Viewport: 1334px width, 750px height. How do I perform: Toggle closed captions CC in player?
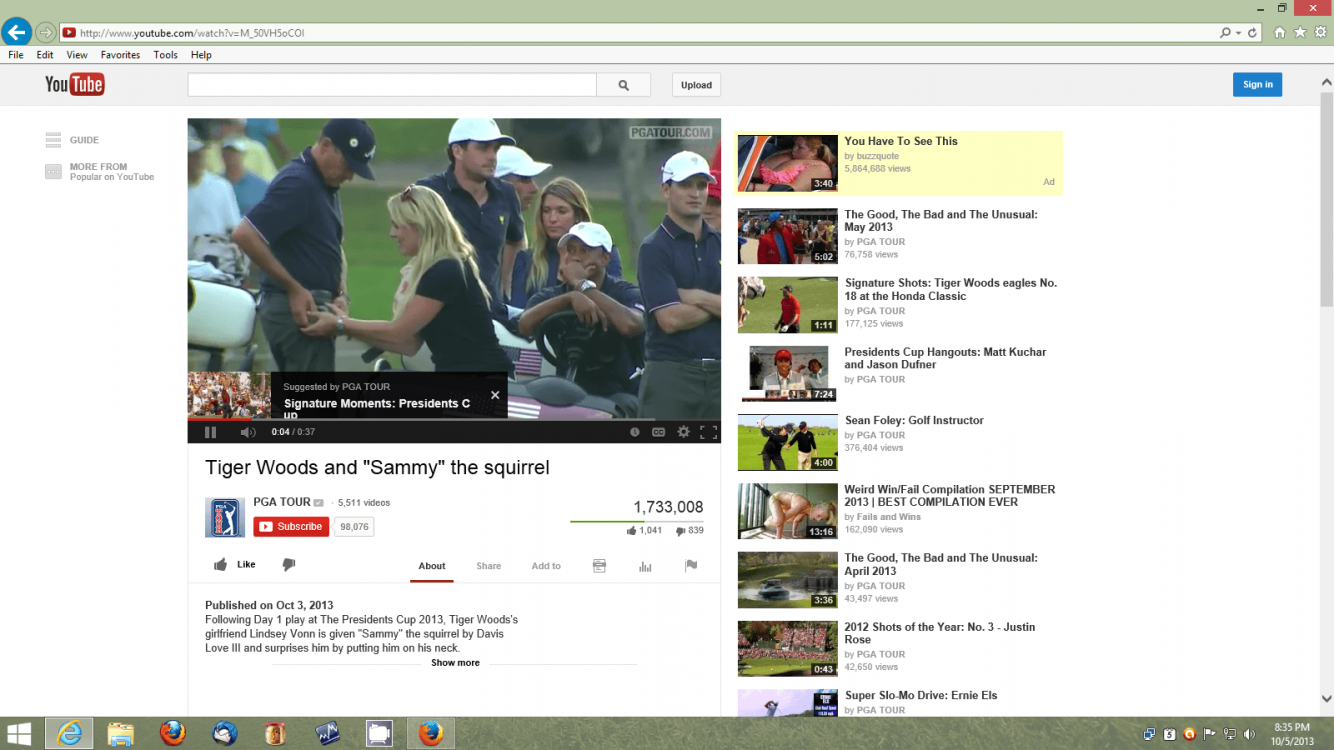tap(658, 432)
